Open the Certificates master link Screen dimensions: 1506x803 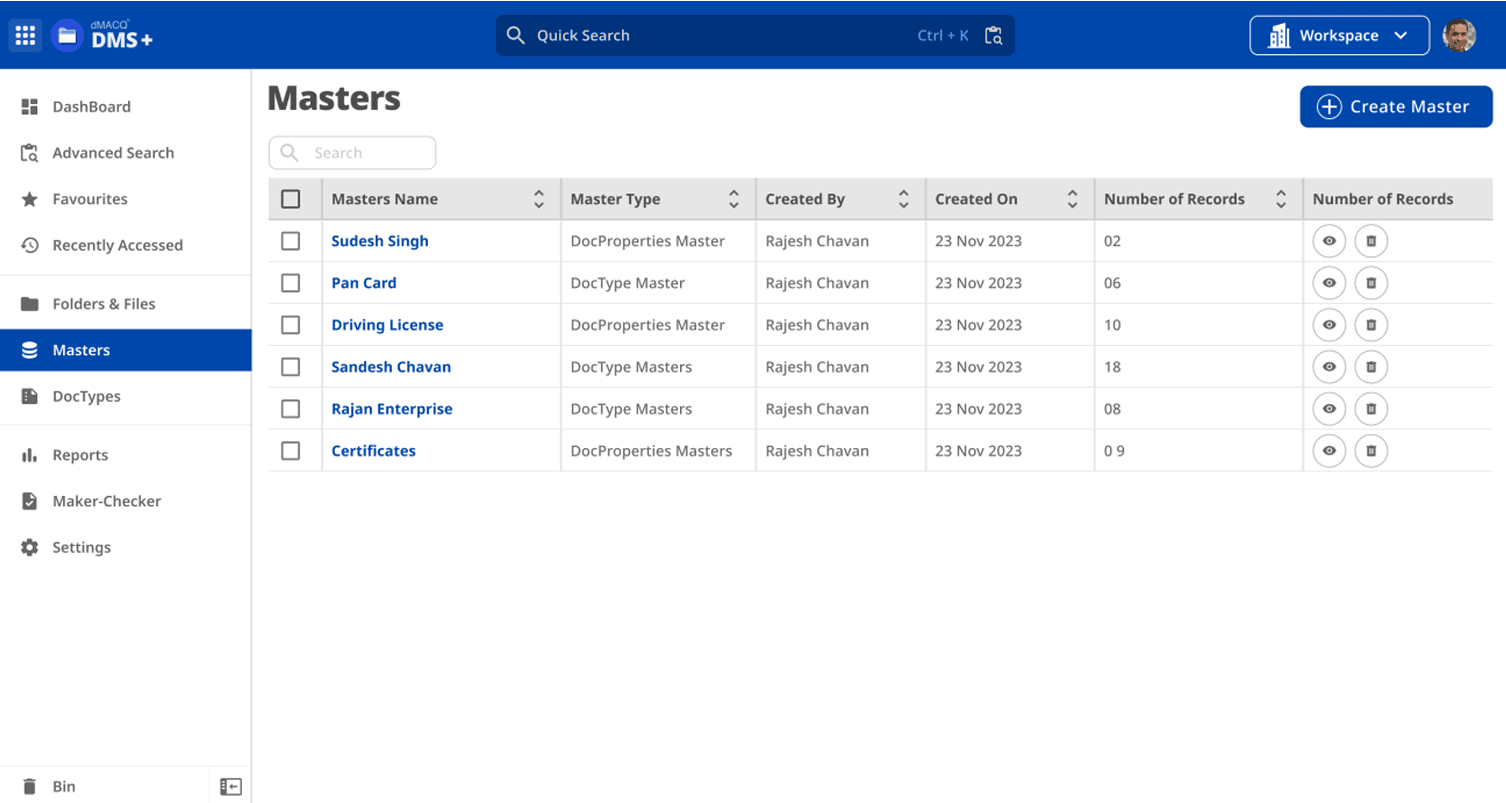pyautogui.click(x=374, y=451)
